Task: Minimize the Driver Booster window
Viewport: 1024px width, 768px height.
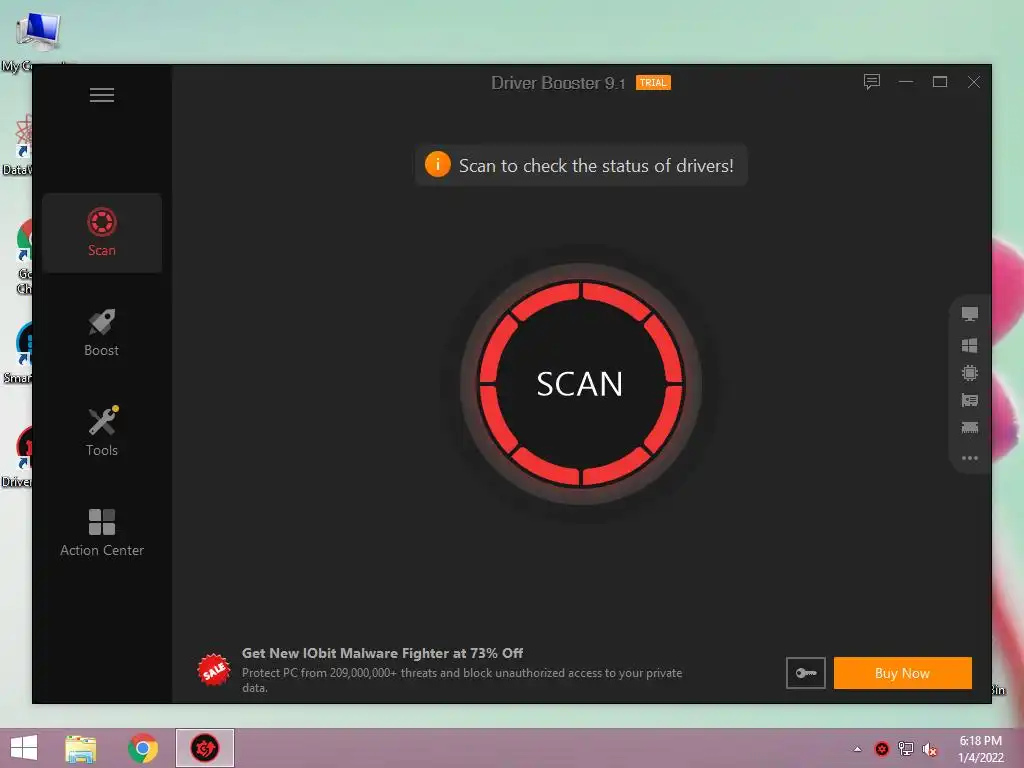Action: tap(906, 82)
